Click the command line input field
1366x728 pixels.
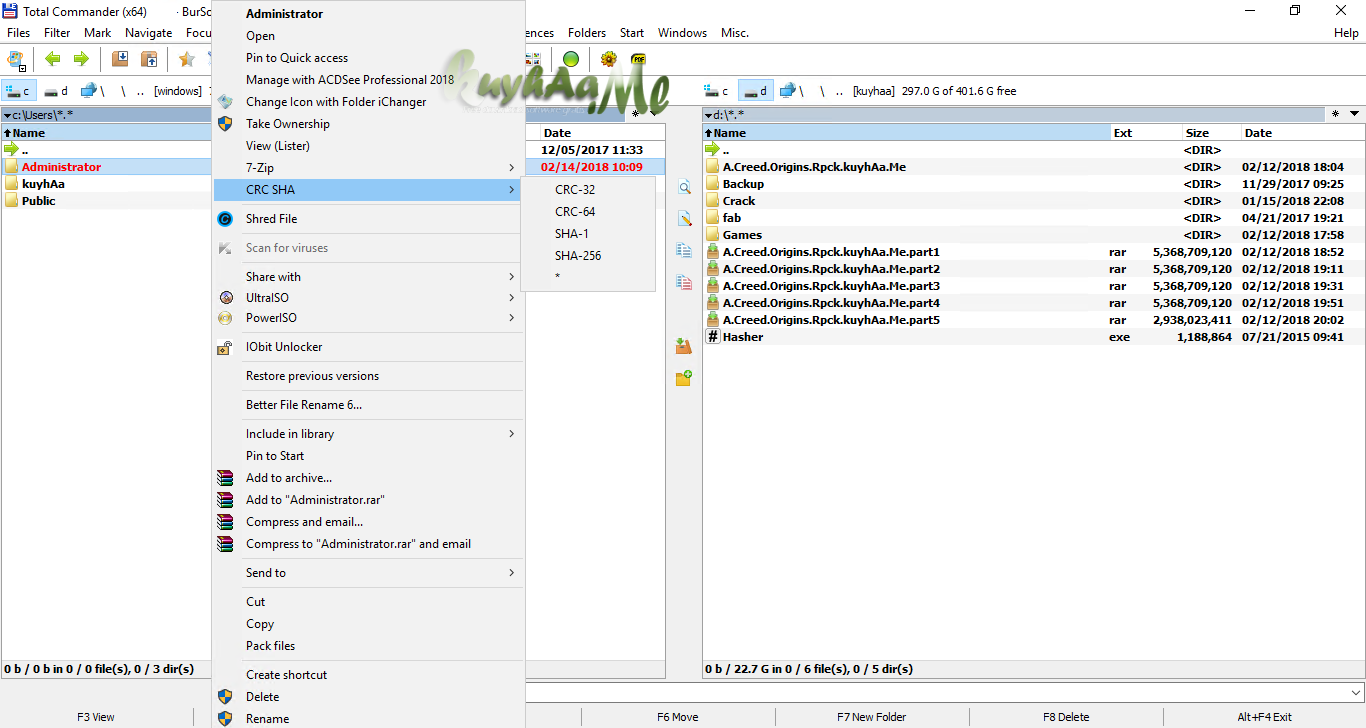click(x=936, y=692)
